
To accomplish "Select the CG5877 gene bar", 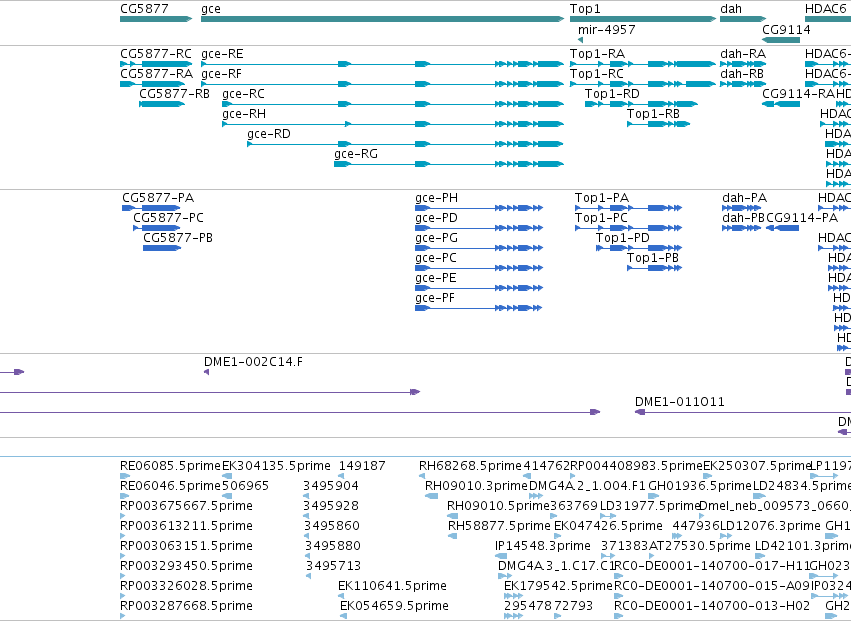I will coord(156,19).
